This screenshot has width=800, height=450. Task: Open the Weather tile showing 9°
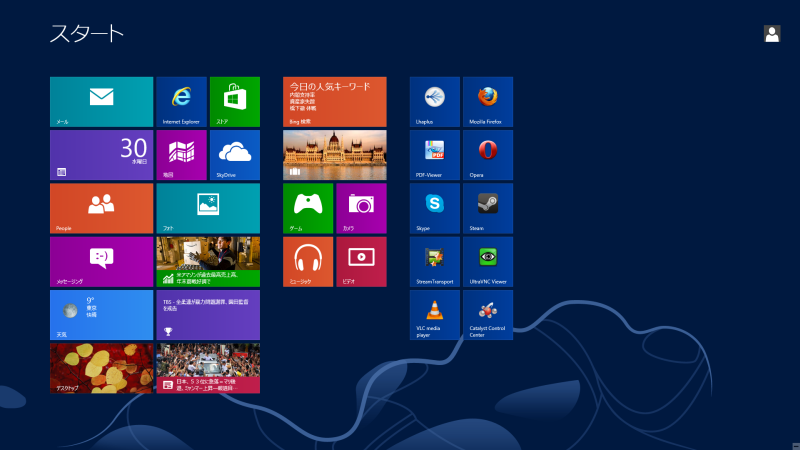pos(102,315)
